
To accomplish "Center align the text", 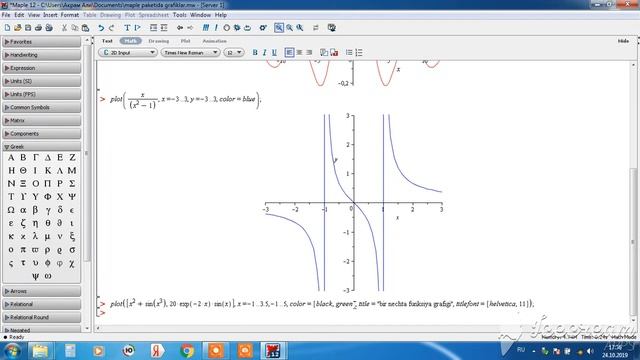I will click(299, 53).
